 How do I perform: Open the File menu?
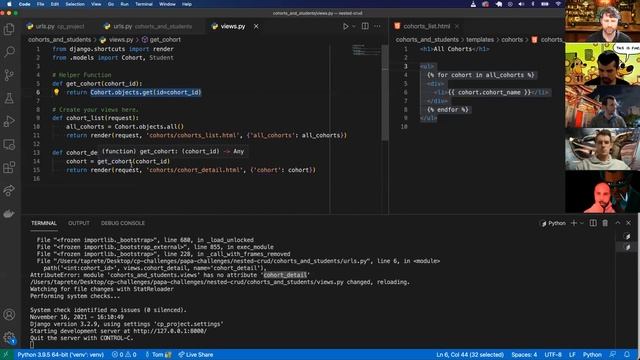[x=40, y=4]
